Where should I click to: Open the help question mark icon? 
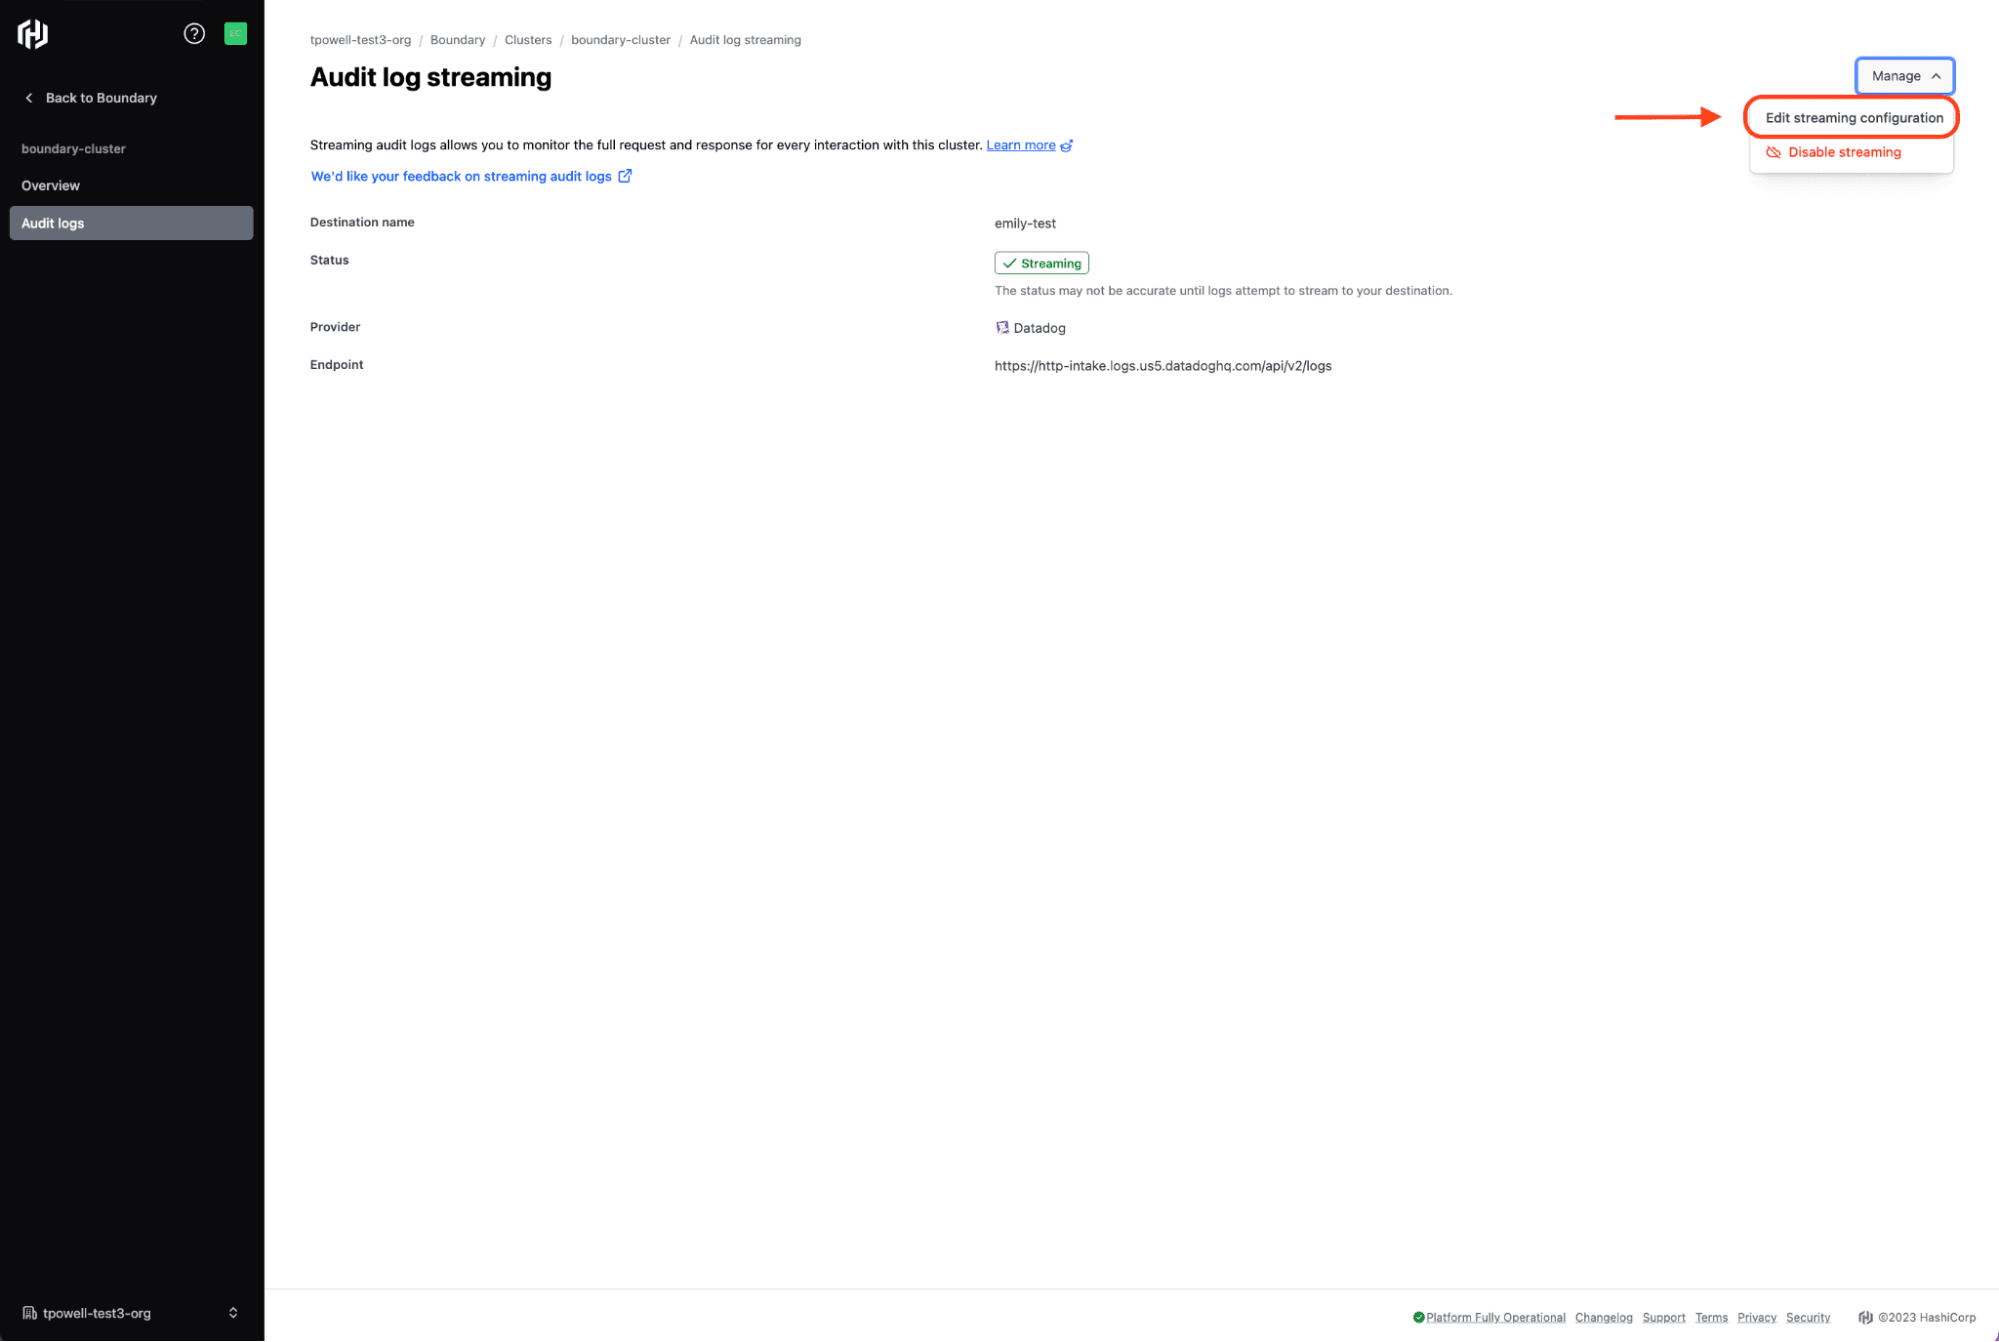point(194,34)
